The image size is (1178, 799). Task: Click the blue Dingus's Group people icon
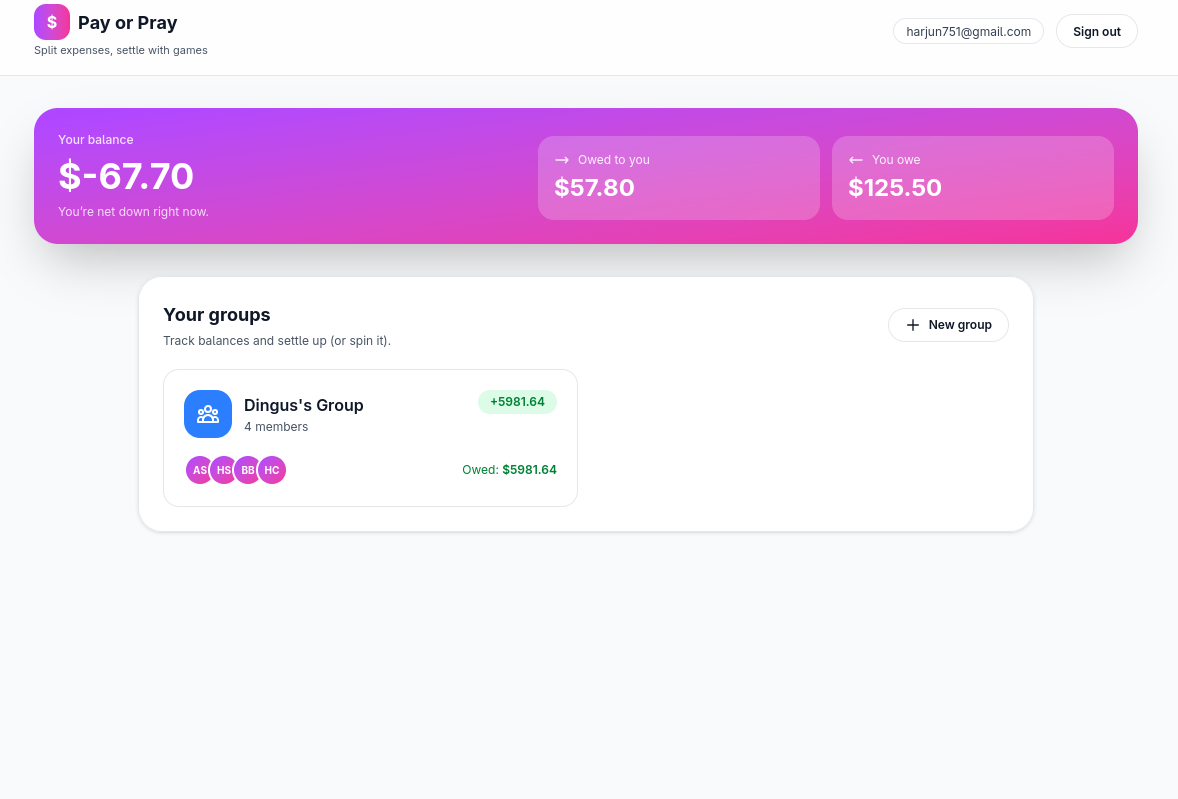click(208, 414)
